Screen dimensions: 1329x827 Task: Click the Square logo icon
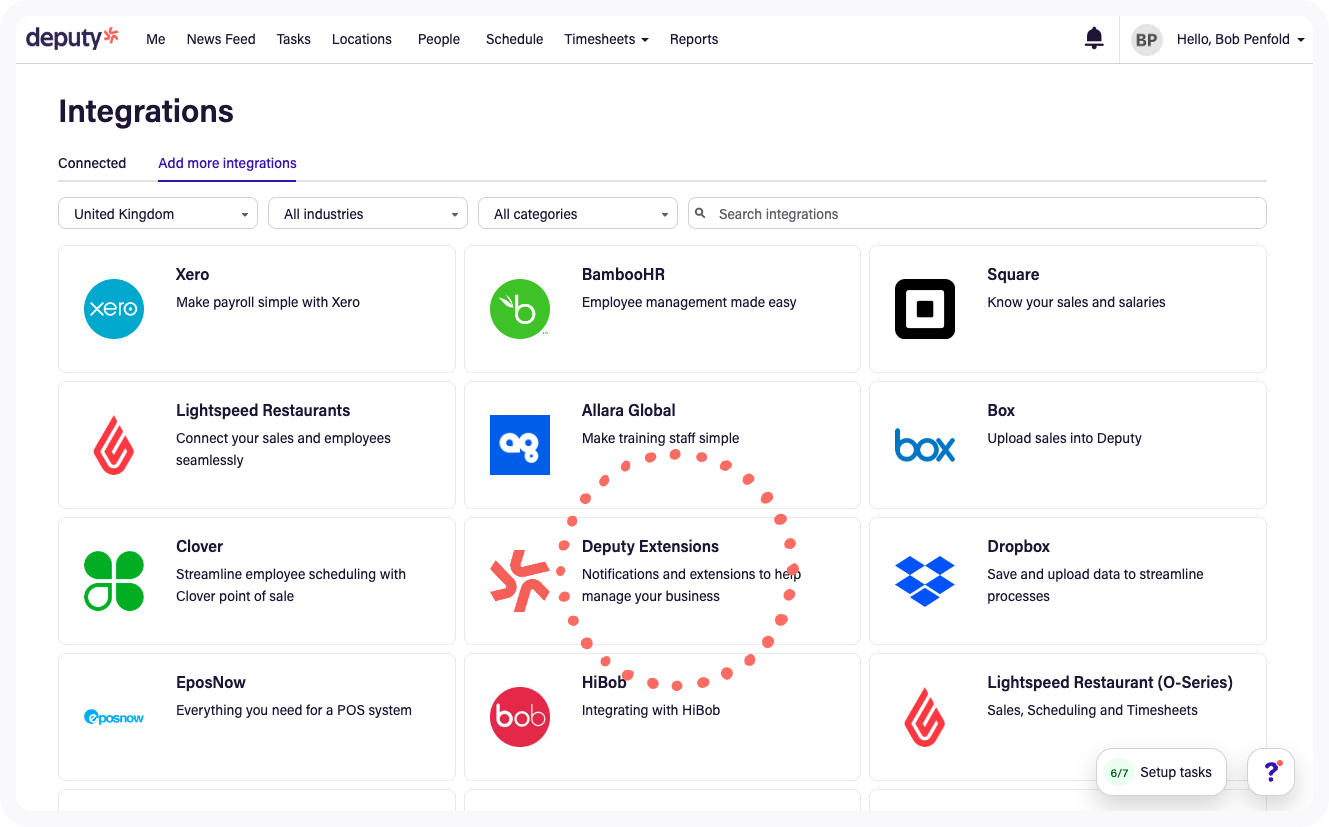click(925, 309)
